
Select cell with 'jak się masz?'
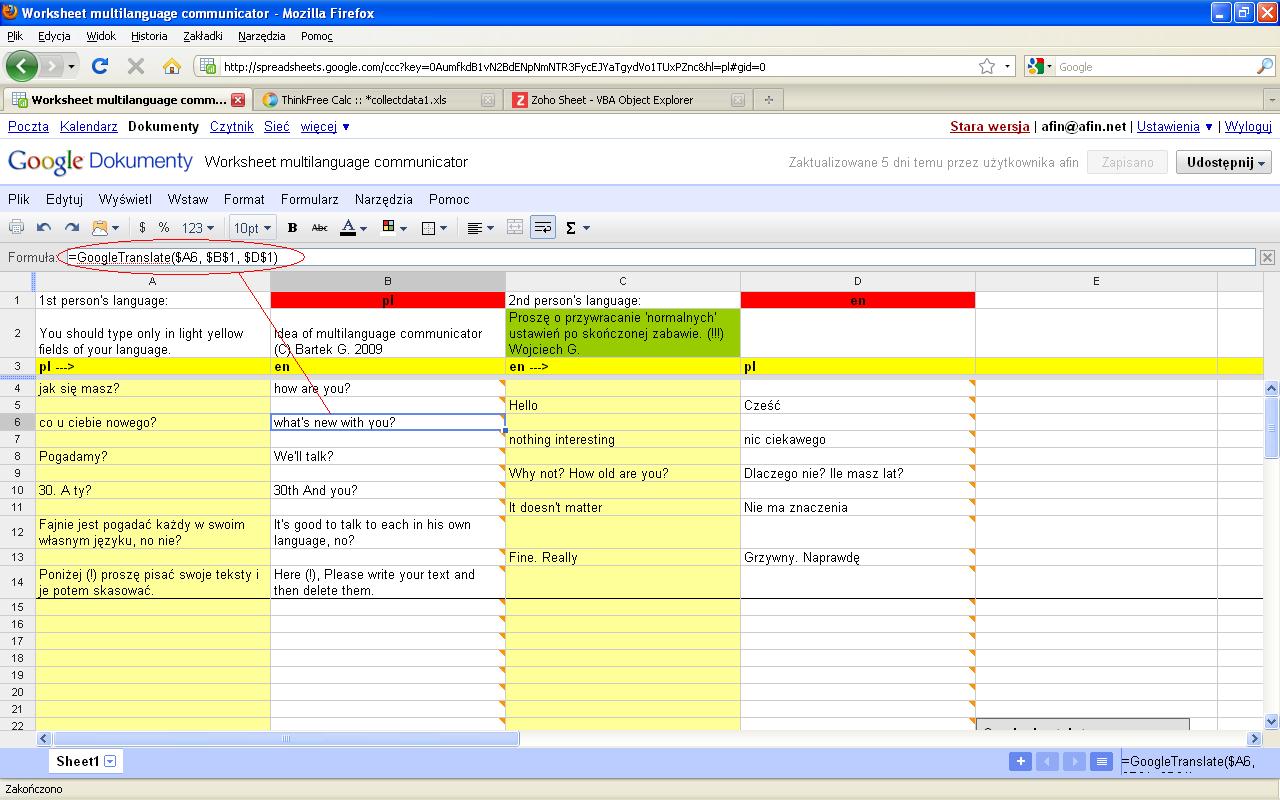pos(153,388)
